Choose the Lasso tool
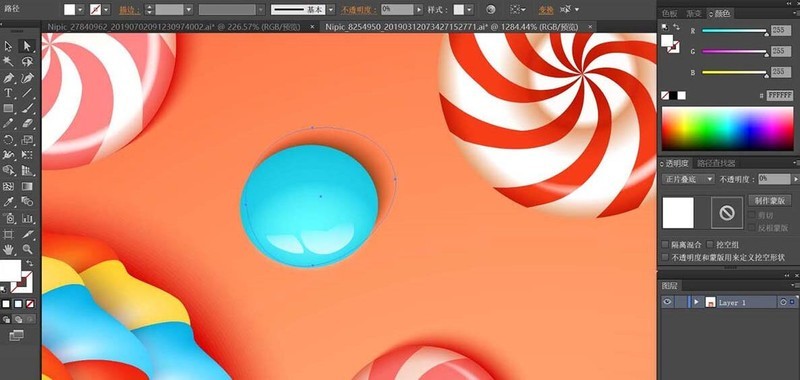The image size is (800, 380). click(28, 62)
